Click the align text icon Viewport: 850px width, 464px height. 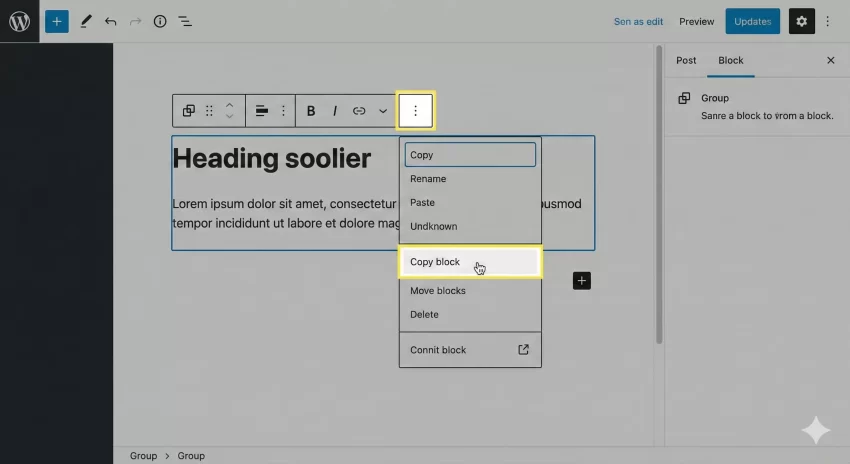click(x=262, y=111)
